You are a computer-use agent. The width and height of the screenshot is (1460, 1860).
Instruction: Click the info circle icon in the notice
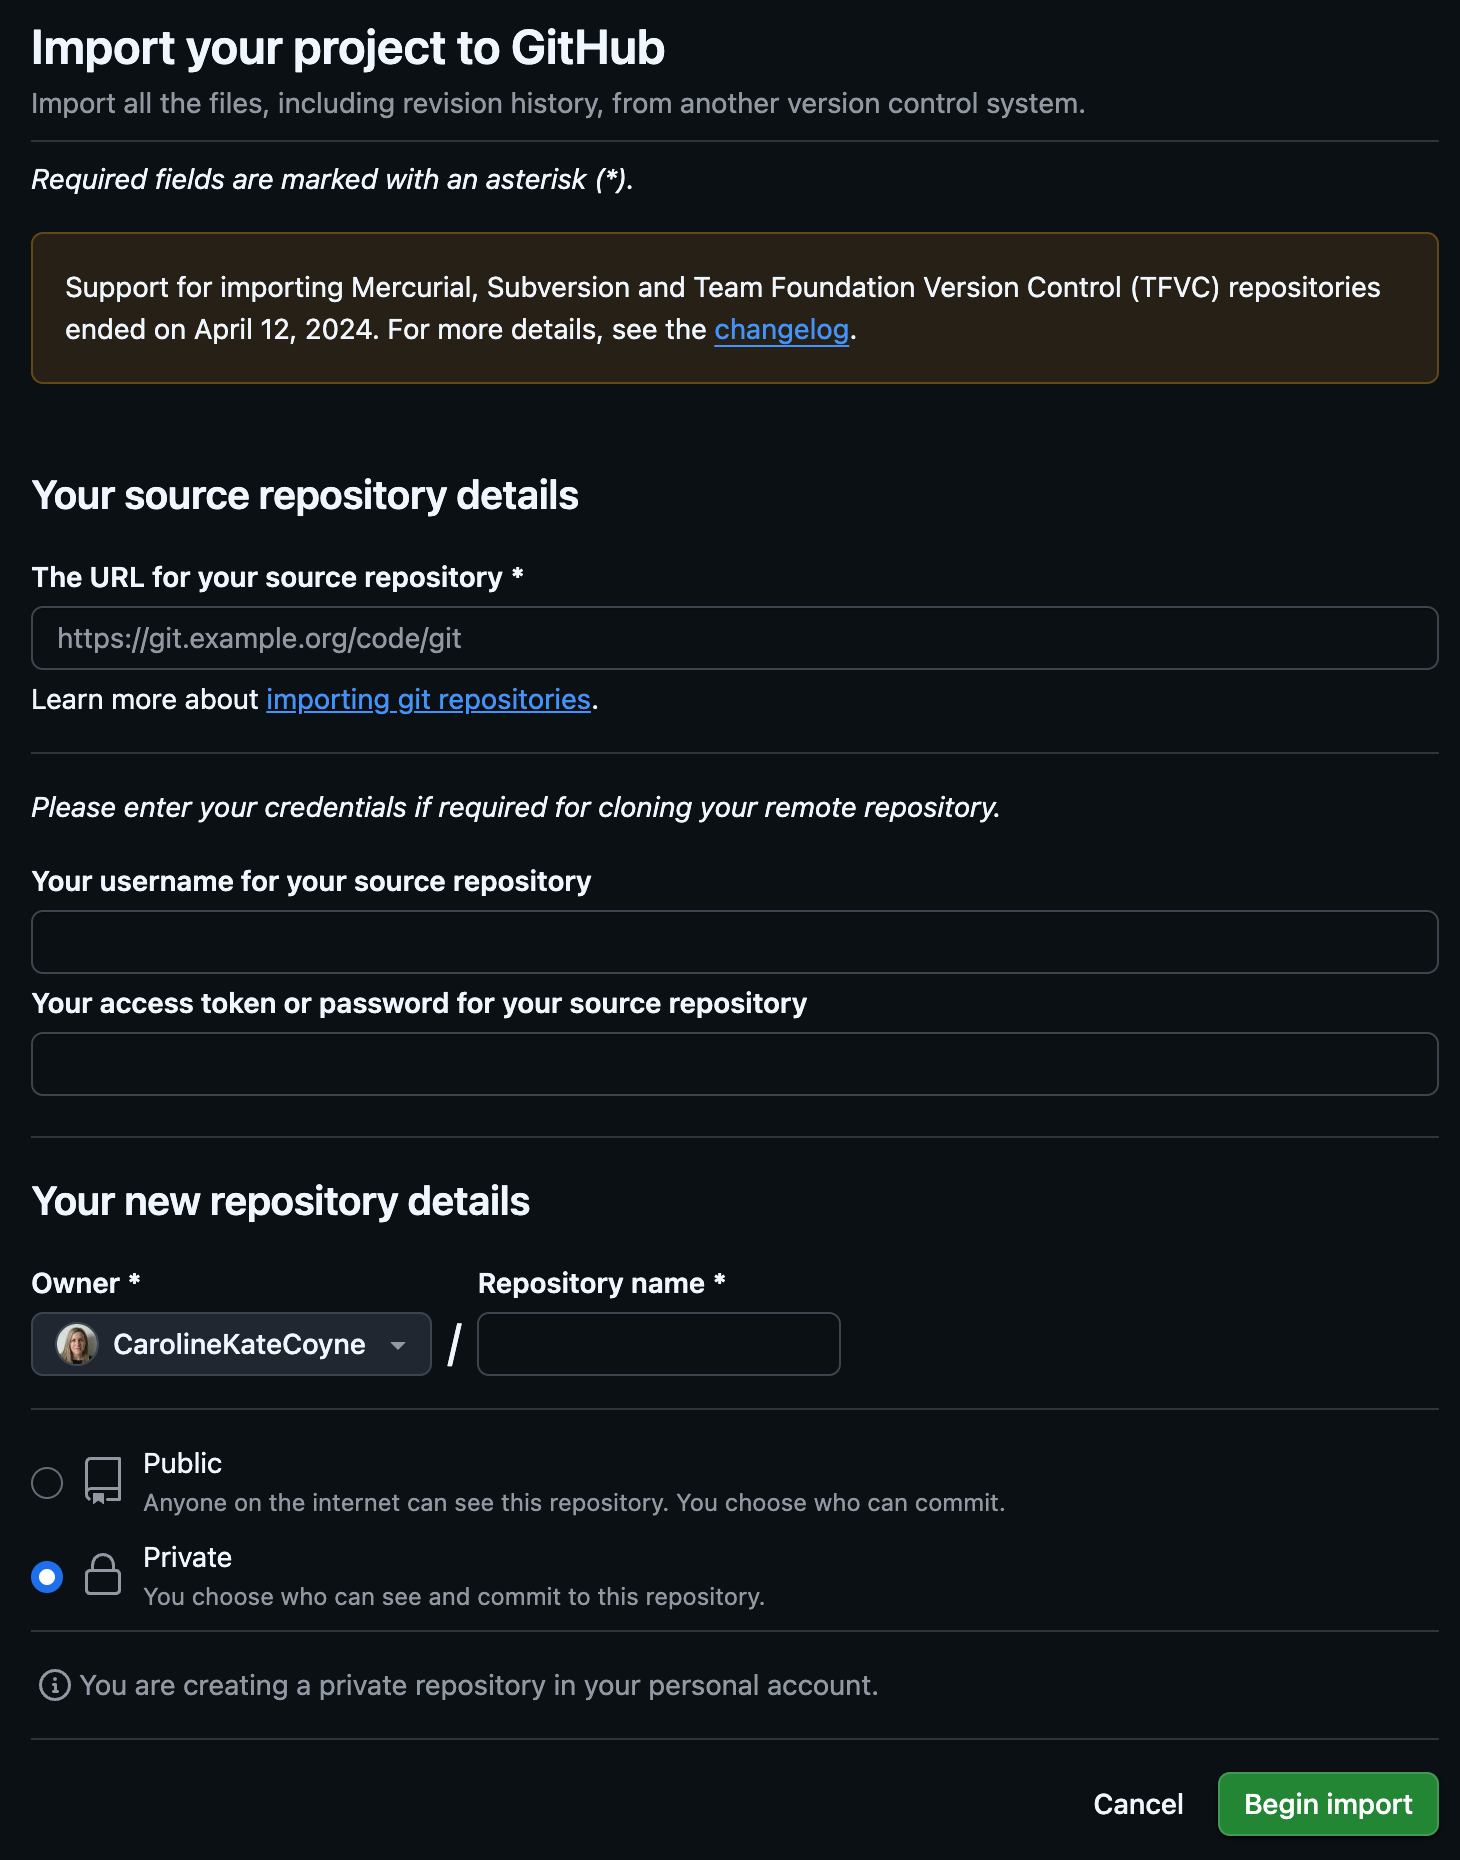54,1685
